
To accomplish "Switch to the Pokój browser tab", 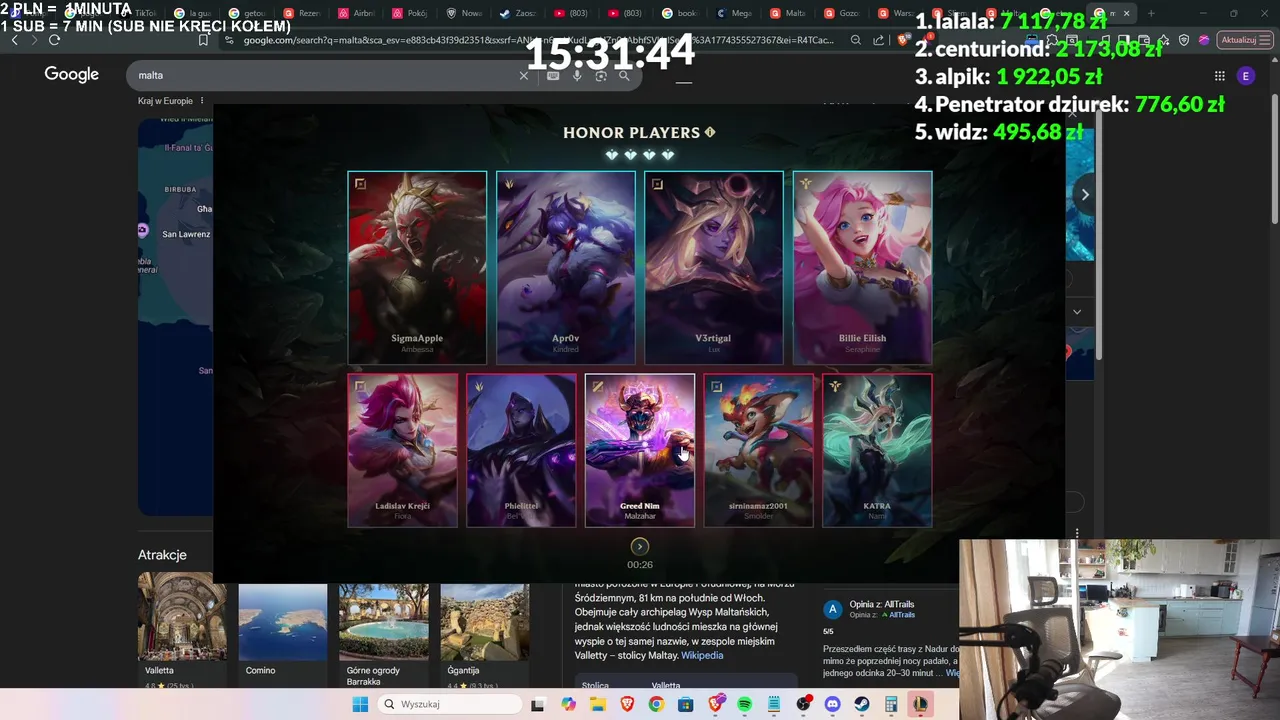I will click(x=411, y=14).
